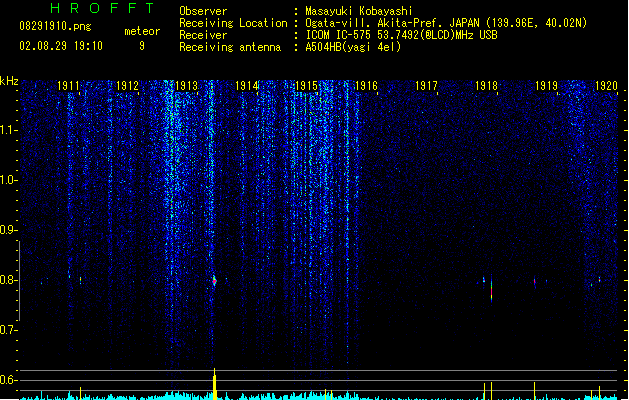Click the 1.0 kHz axis label

pos(8,180)
